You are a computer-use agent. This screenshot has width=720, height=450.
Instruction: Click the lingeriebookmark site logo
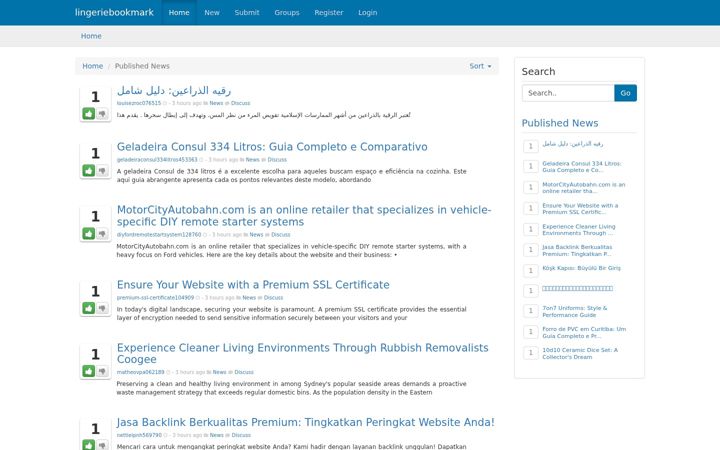pyautogui.click(x=114, y=12)
